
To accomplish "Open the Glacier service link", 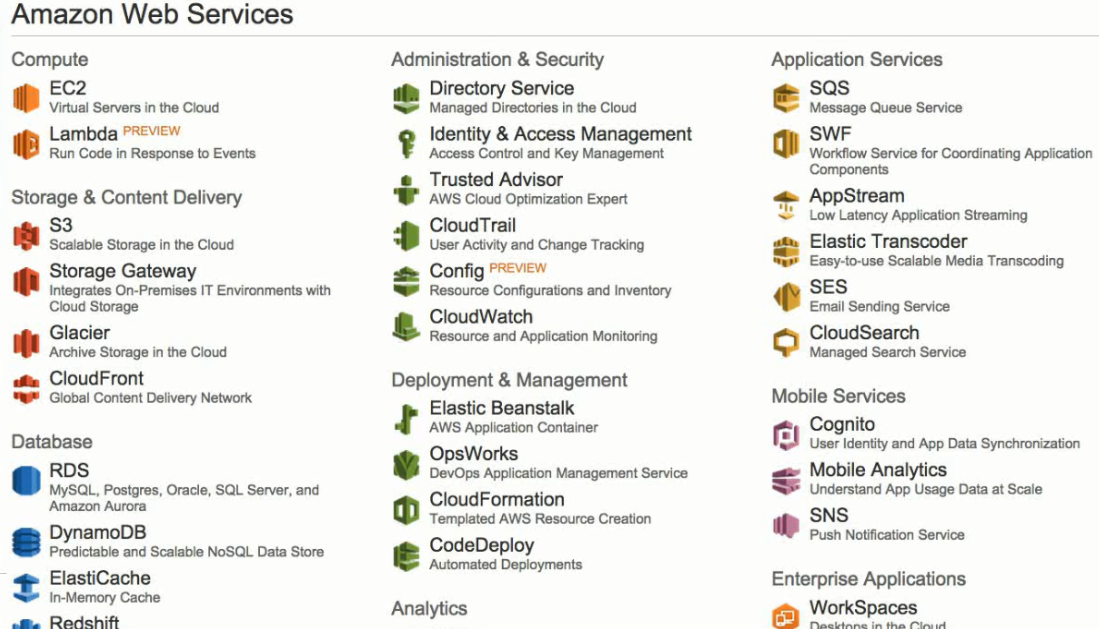I will click(80, 333).
